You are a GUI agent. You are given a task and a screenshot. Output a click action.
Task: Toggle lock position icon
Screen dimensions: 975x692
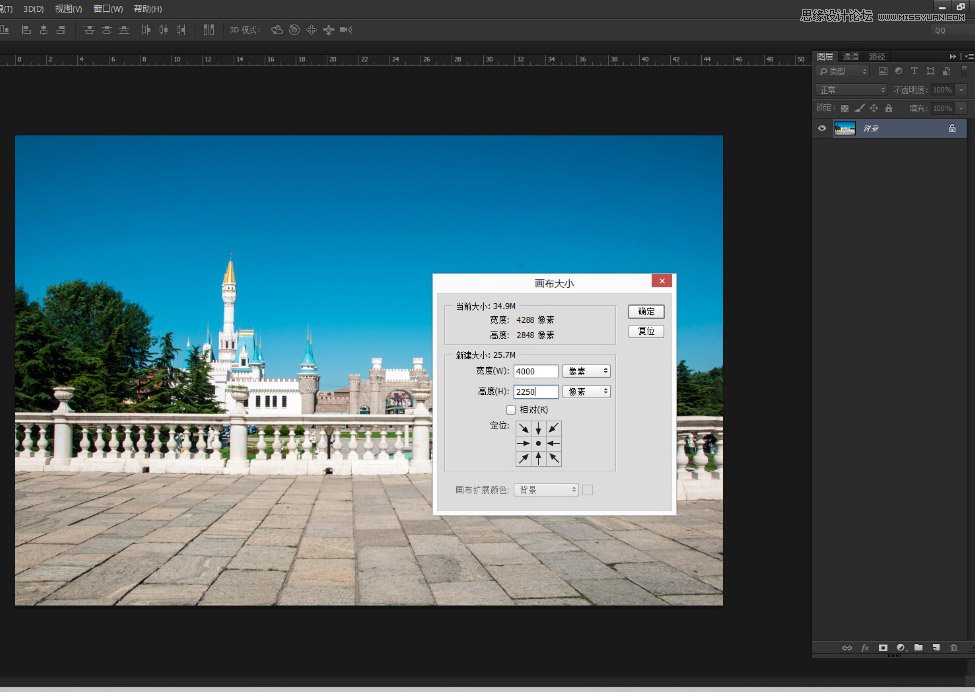(x=874, y=108)
